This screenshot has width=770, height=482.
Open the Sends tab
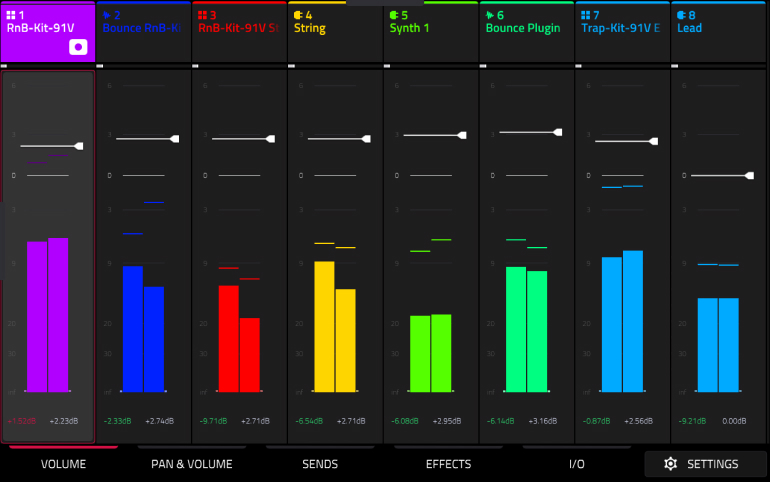tap(320, 464)
